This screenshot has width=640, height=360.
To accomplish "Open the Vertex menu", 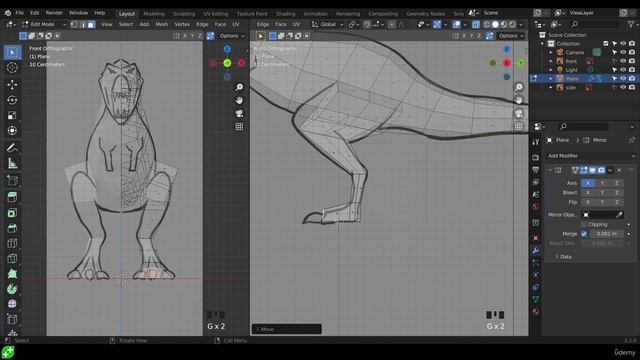I will click(182, 24).
